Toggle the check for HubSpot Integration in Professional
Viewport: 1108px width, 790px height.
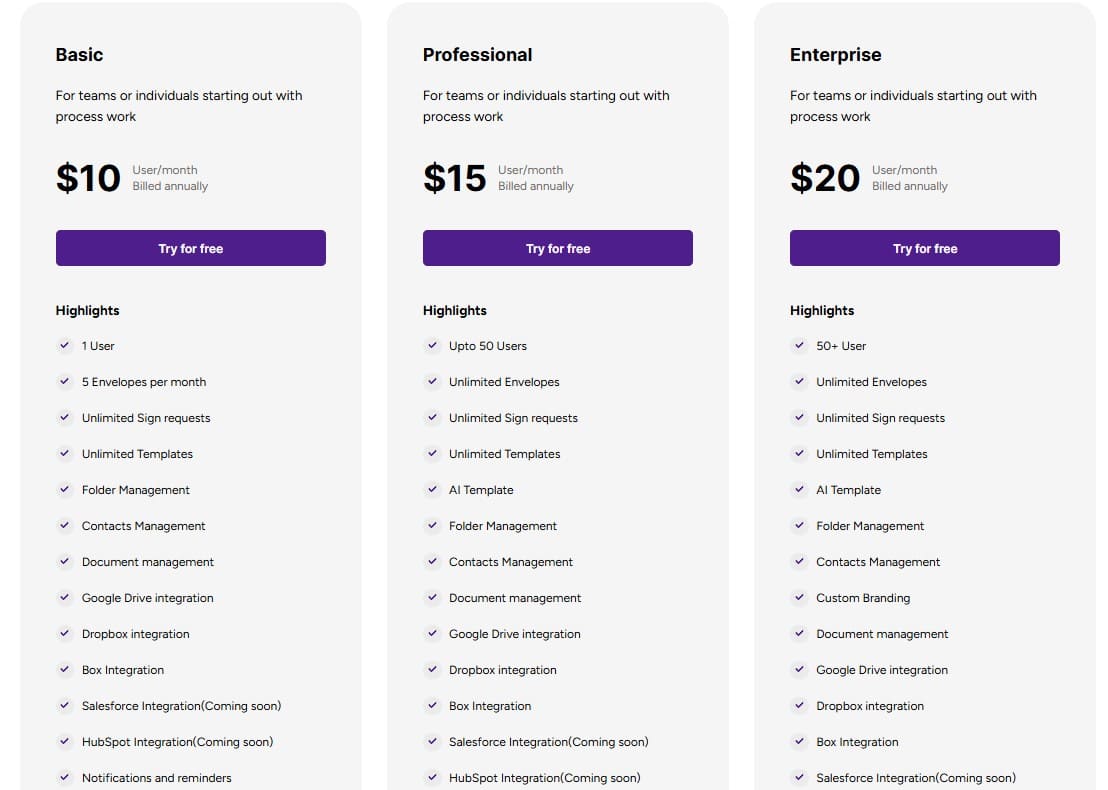(x=432, y=778)
